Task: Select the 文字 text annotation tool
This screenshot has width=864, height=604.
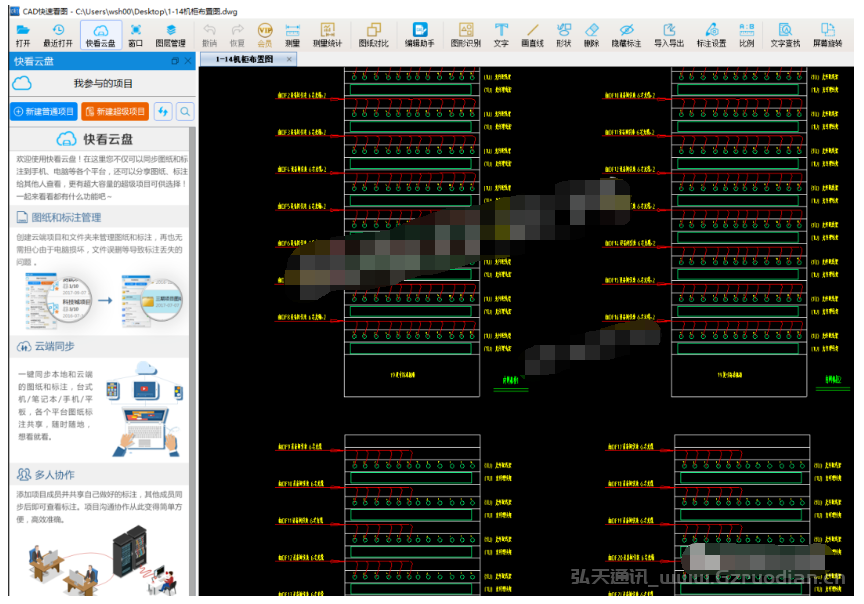Action: pos(501,35)
